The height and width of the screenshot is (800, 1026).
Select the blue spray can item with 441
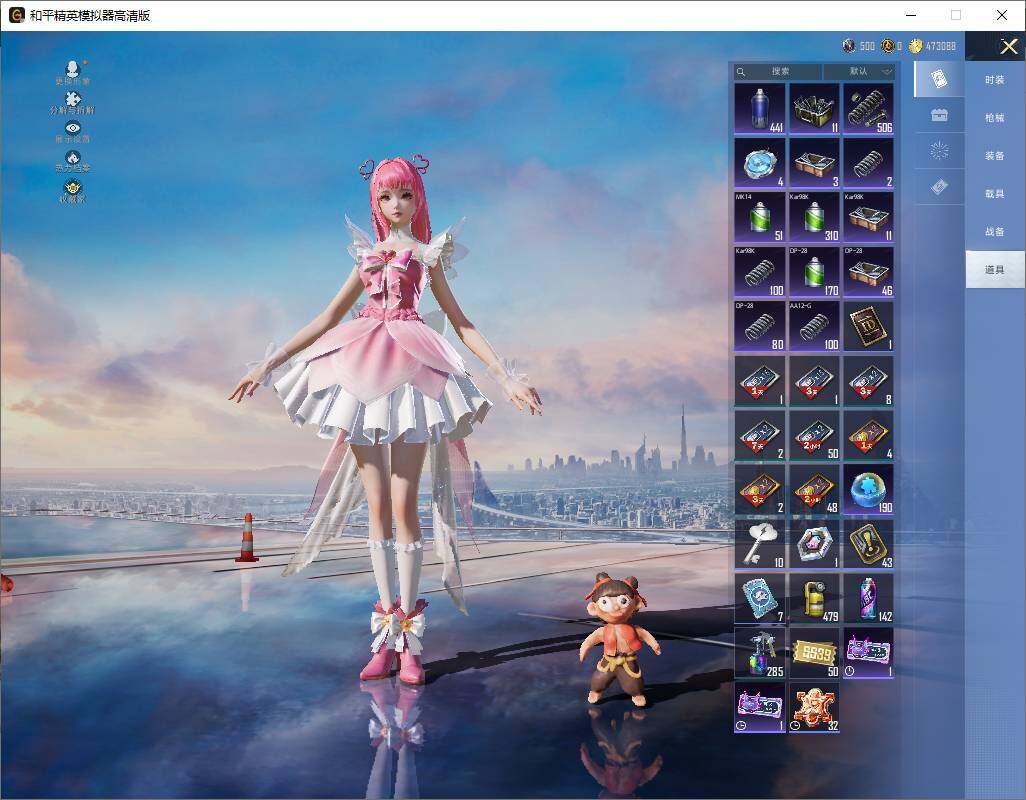tap(760, 109)
